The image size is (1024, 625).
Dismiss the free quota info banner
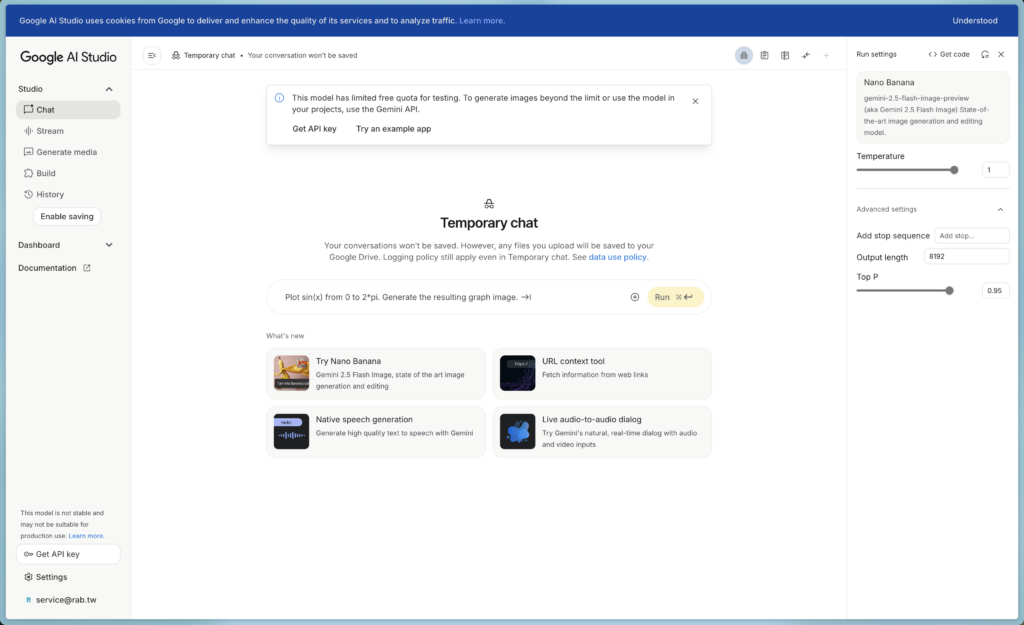pos(695,101)
